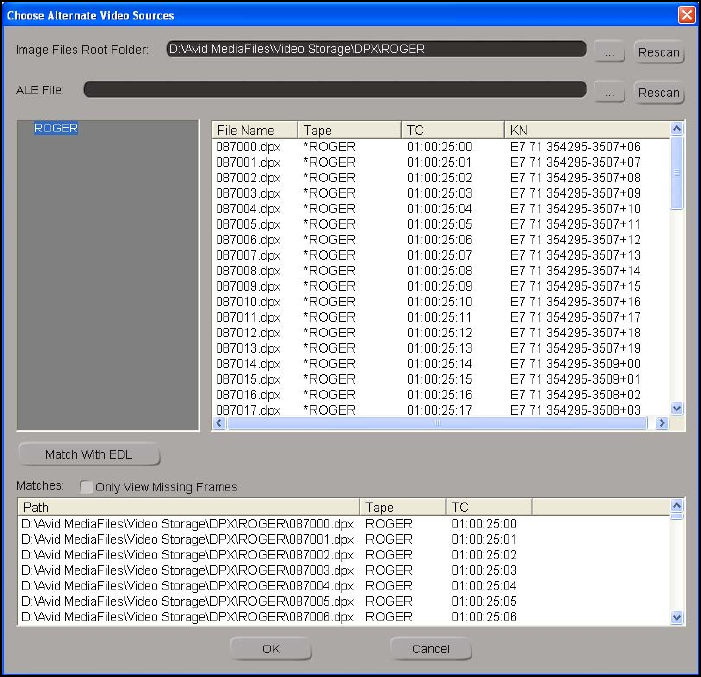This screenshot has height=677, width=701.
Task: Select file 087010.dpx
Action: tap(249, 302)
